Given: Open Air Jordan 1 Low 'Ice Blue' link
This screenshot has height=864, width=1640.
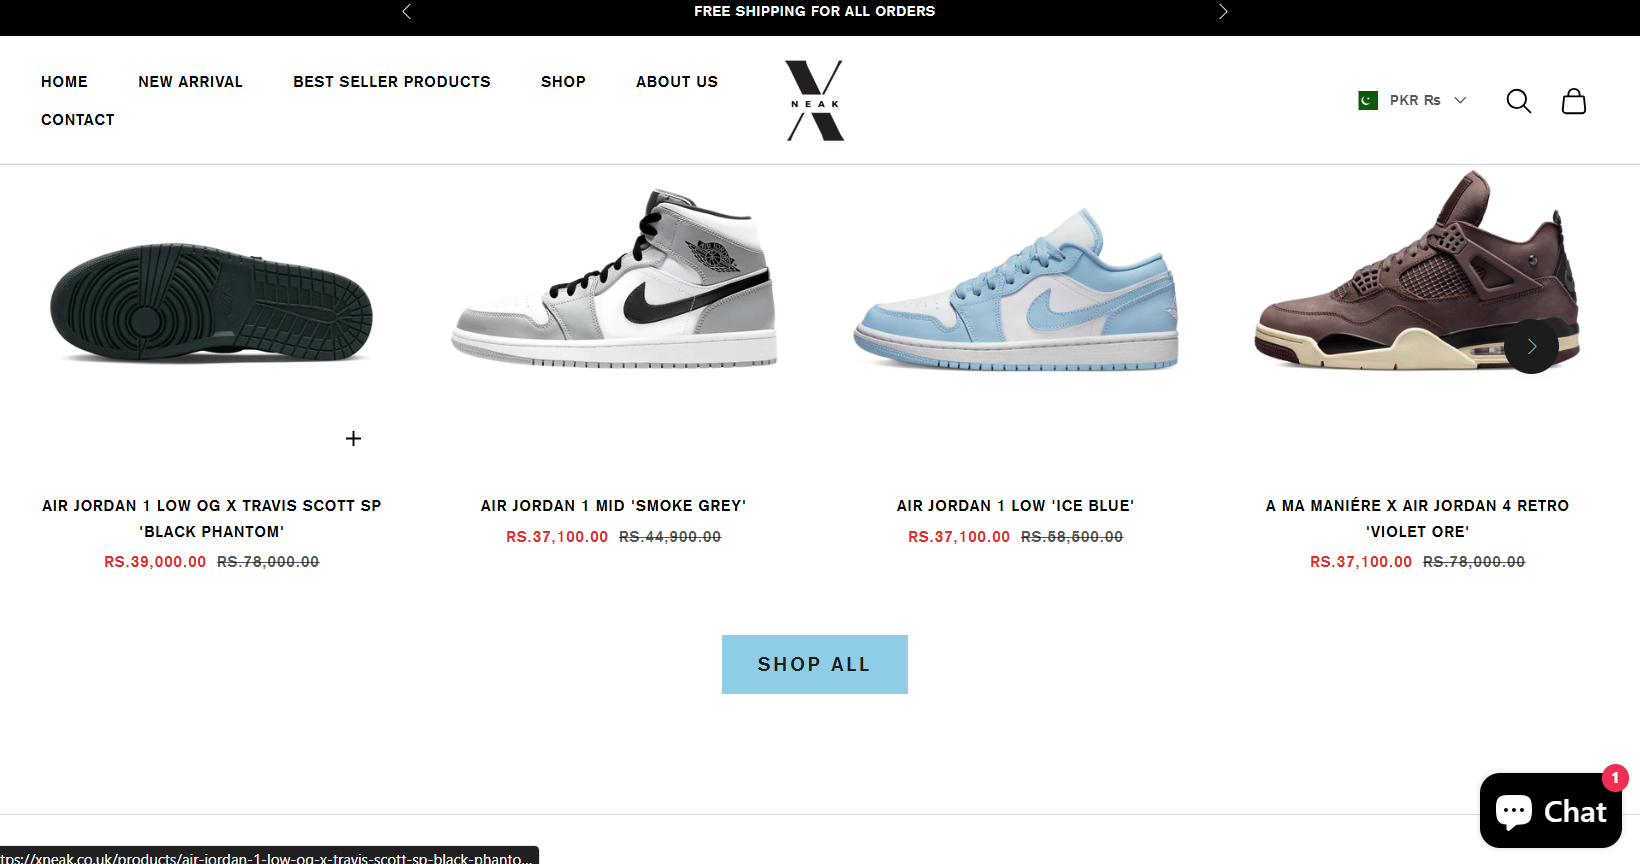Looking at the screenshot, I should (1015, 506).
